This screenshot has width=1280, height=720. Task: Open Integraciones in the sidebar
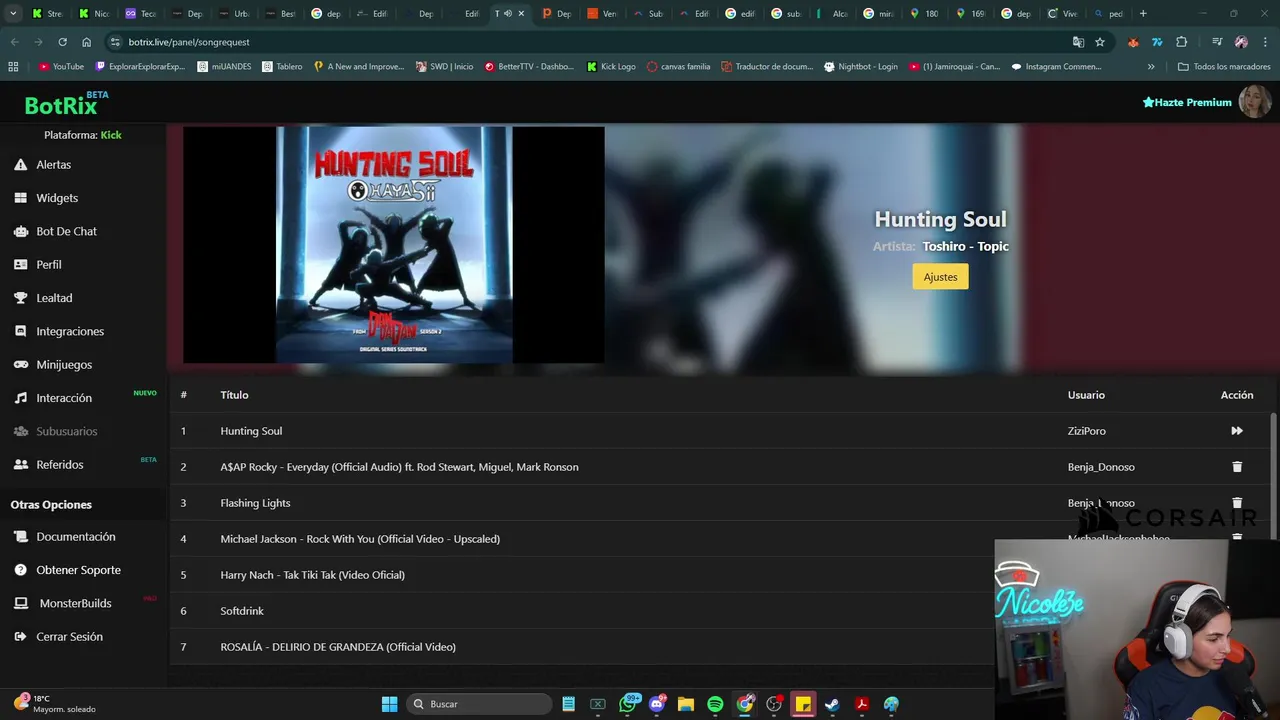(x=70, y=331)
